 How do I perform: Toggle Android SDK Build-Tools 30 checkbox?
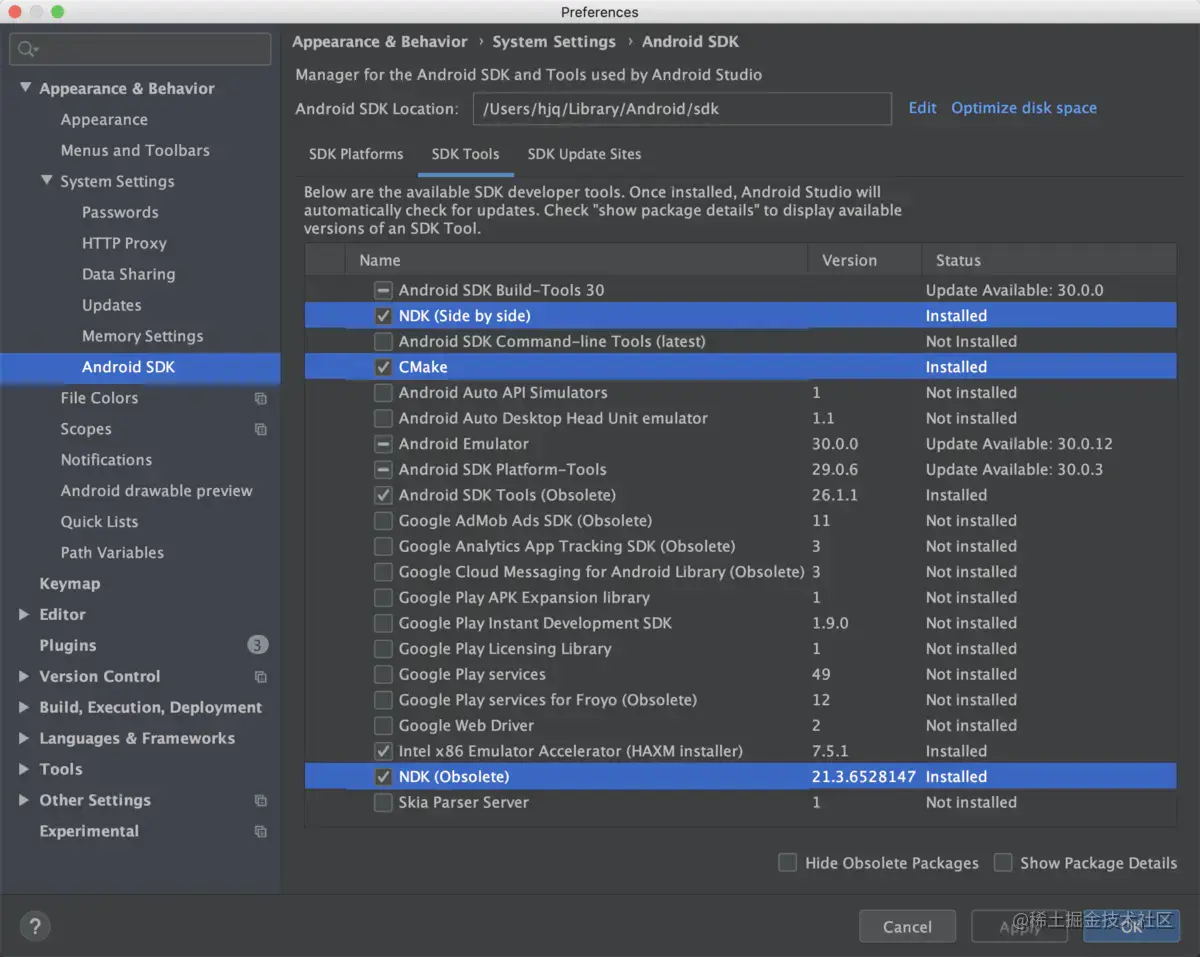[x=383, y=290]
